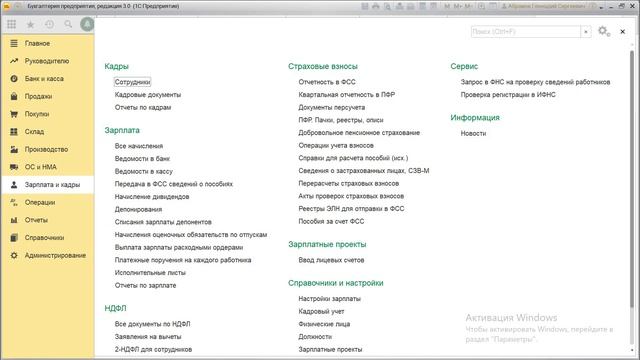This screenshot has height=360, width=640.
Task: Close the function menu panel with X
Action: 622,31
